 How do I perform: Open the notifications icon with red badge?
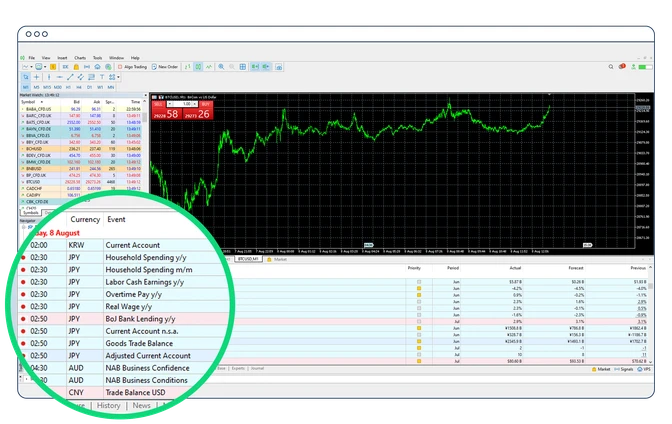[622, 66]
